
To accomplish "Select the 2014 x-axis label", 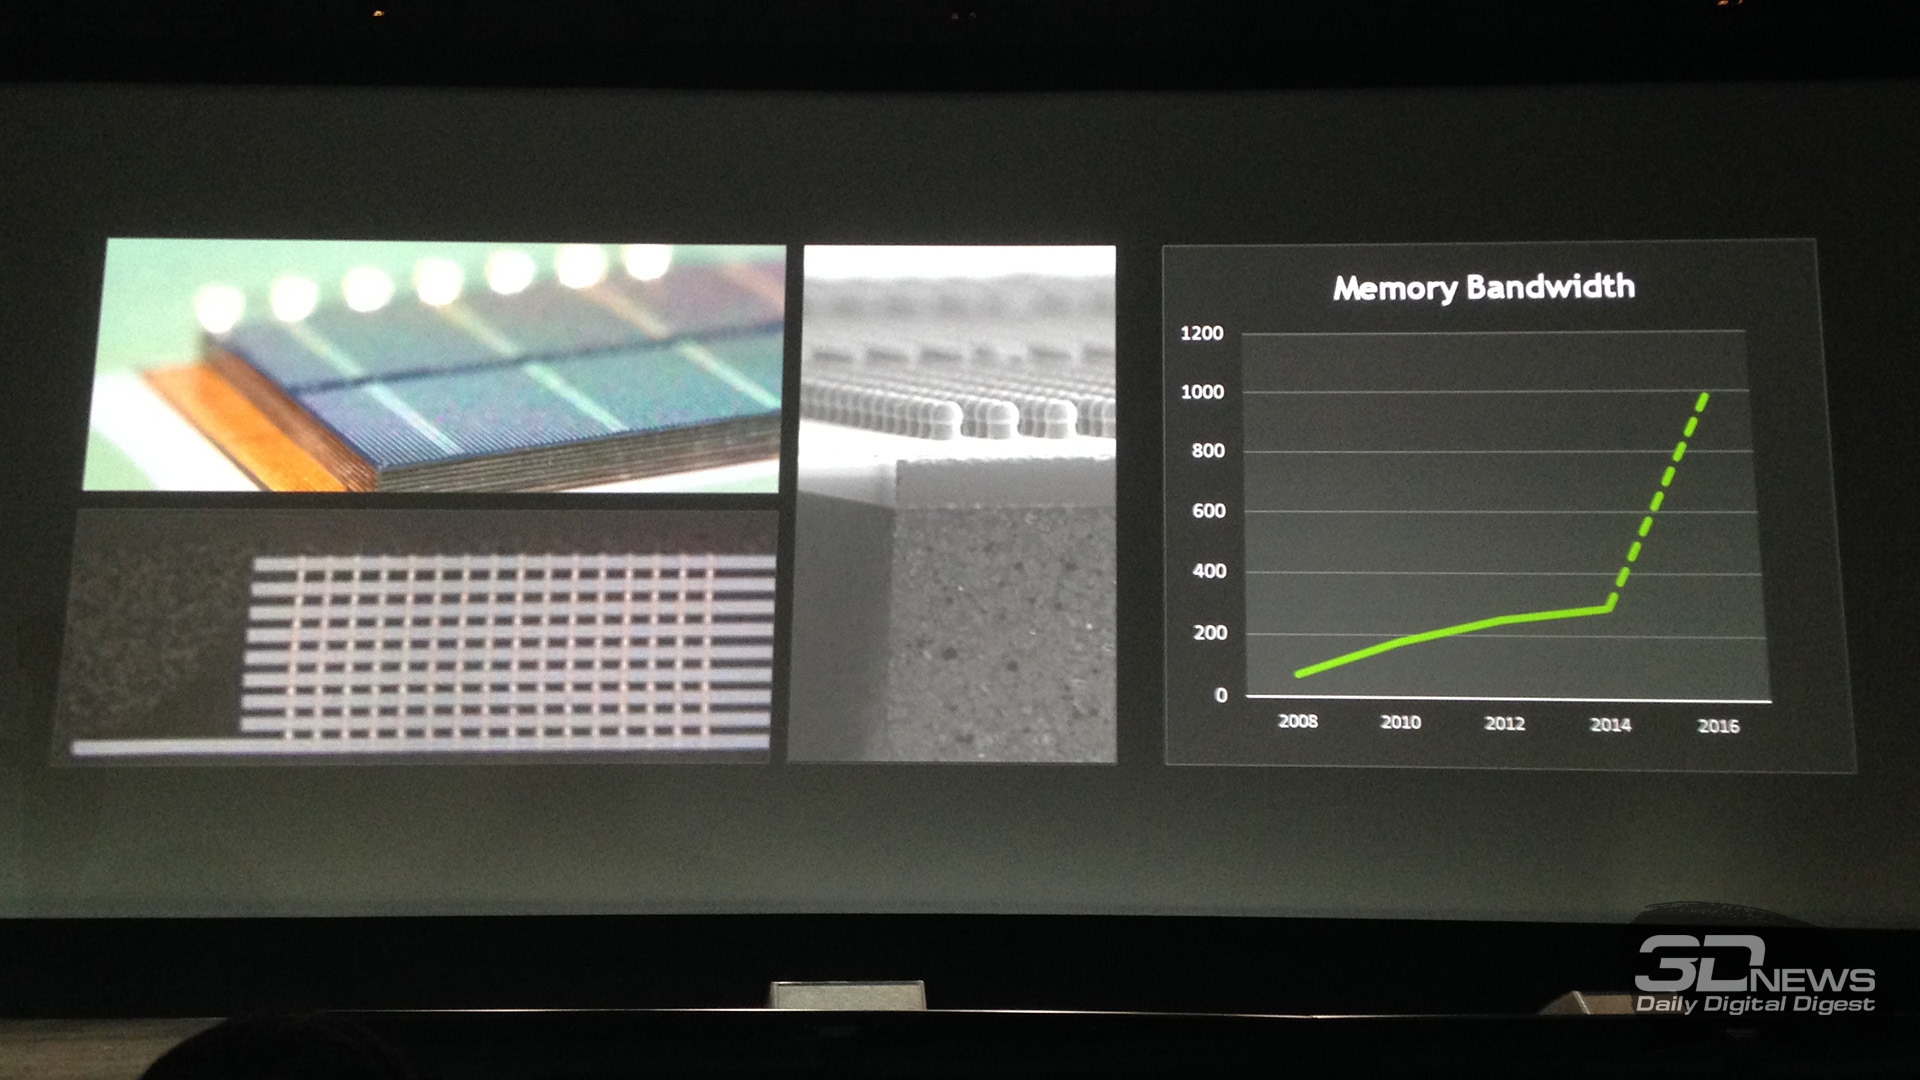I will [1610, 725].
